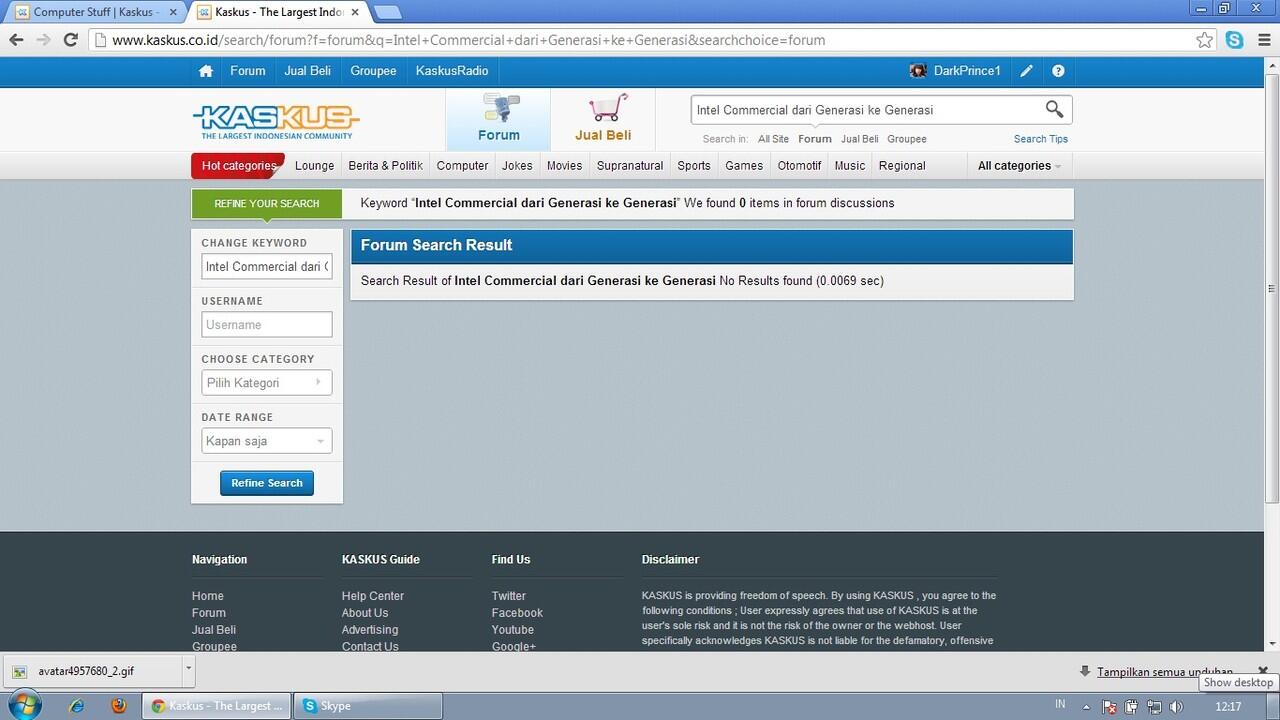Screen dimensions: 1280x720
Task: Open the help question mark icon
Action: click(x=1058, y=71)
